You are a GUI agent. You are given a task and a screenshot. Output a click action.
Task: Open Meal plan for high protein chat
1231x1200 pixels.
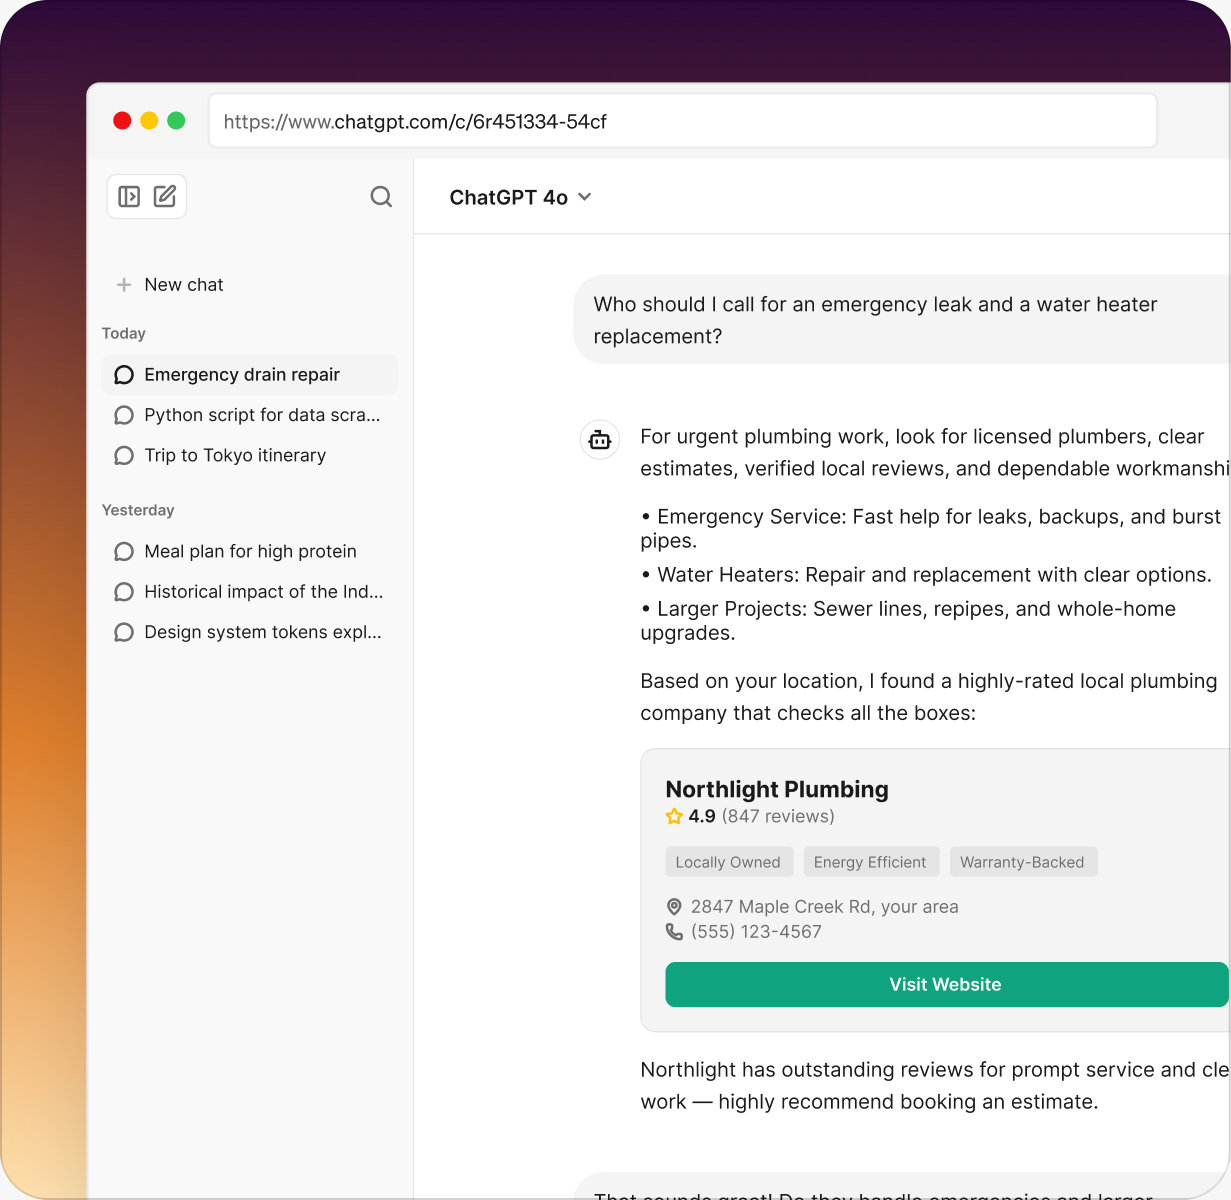[x=250, y=552]
